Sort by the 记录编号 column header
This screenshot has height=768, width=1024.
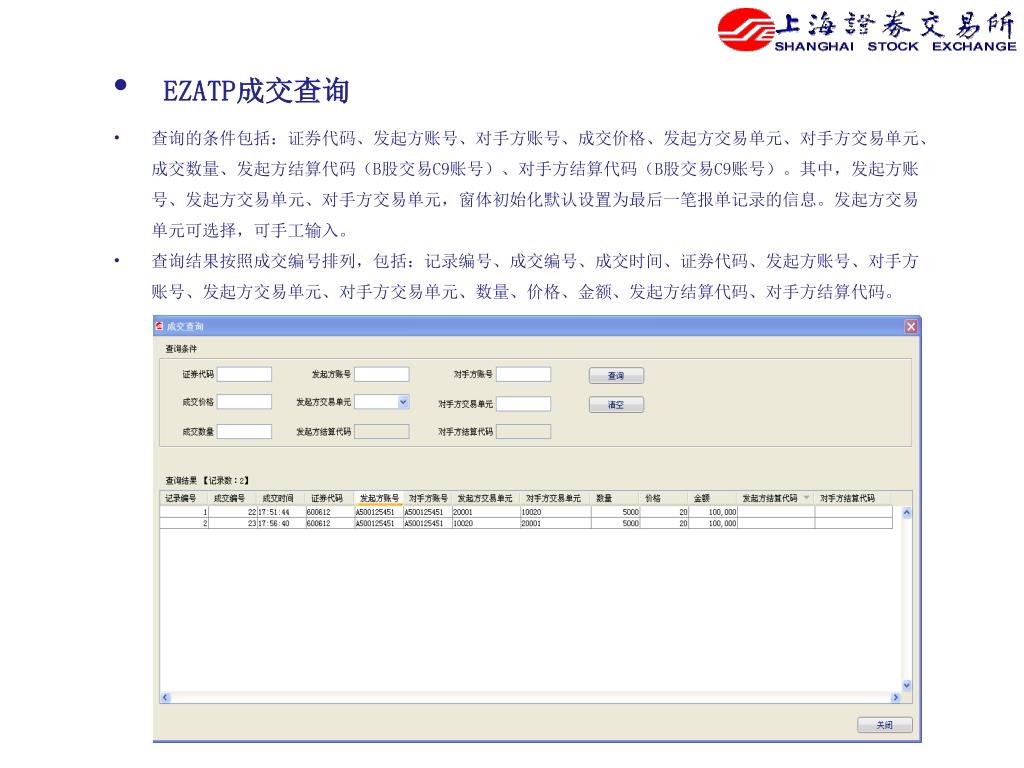[x=184, y=498]
